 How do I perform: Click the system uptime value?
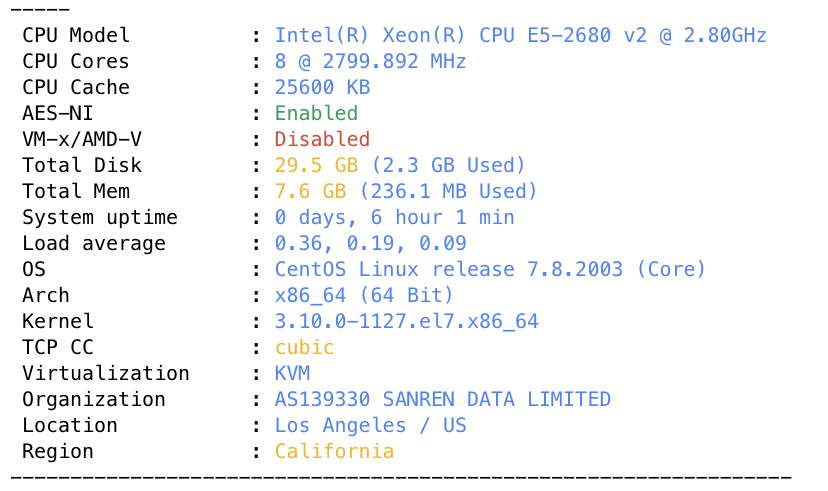[x=394, y=217]
